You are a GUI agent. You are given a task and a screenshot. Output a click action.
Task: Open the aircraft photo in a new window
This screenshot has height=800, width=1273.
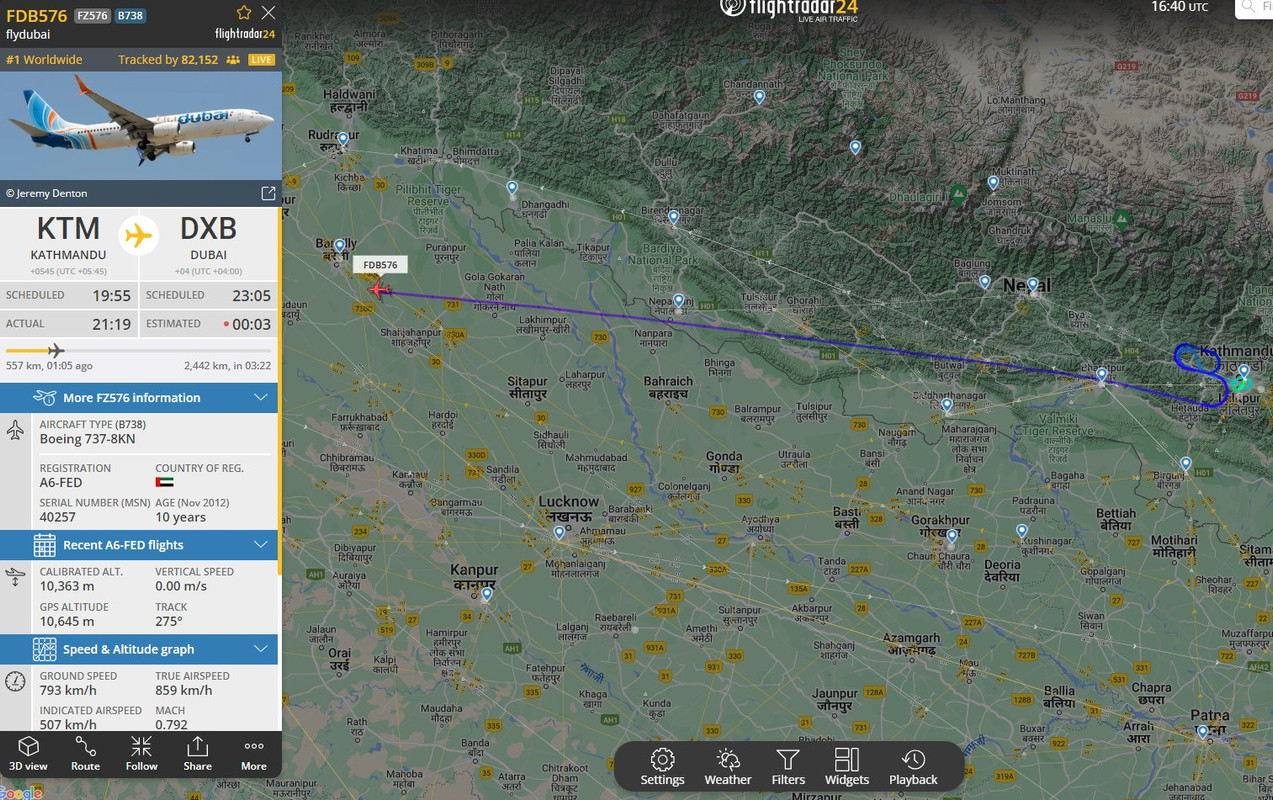268,193
